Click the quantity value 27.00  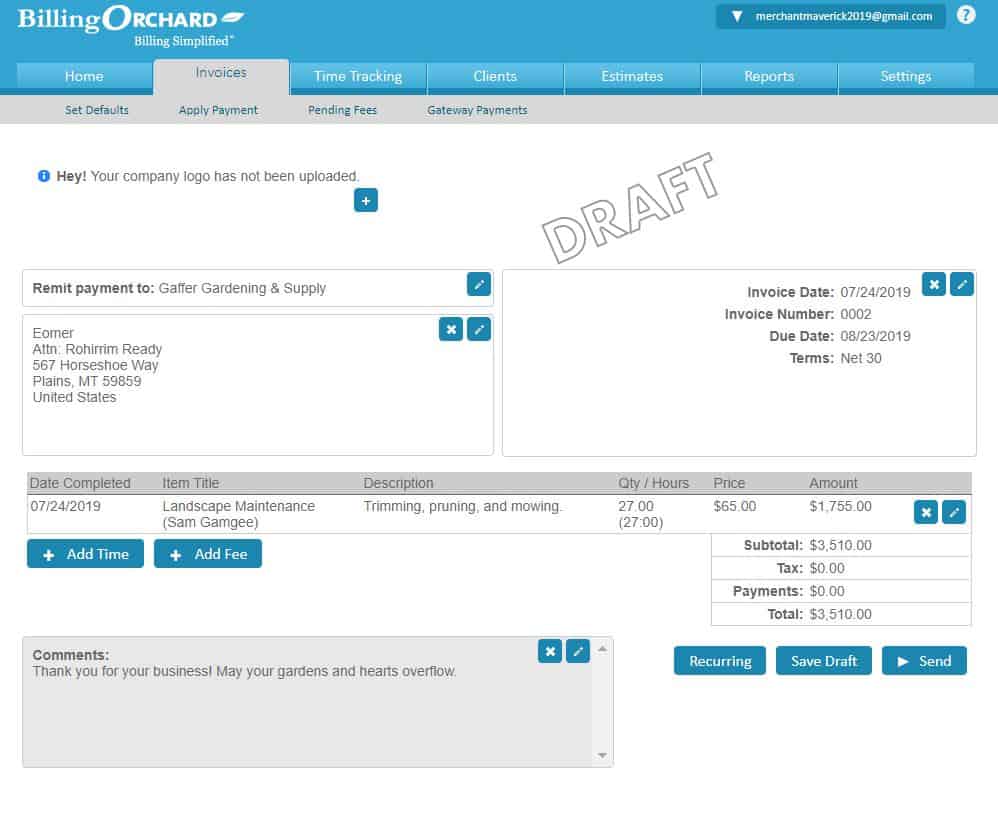(636, 506)
